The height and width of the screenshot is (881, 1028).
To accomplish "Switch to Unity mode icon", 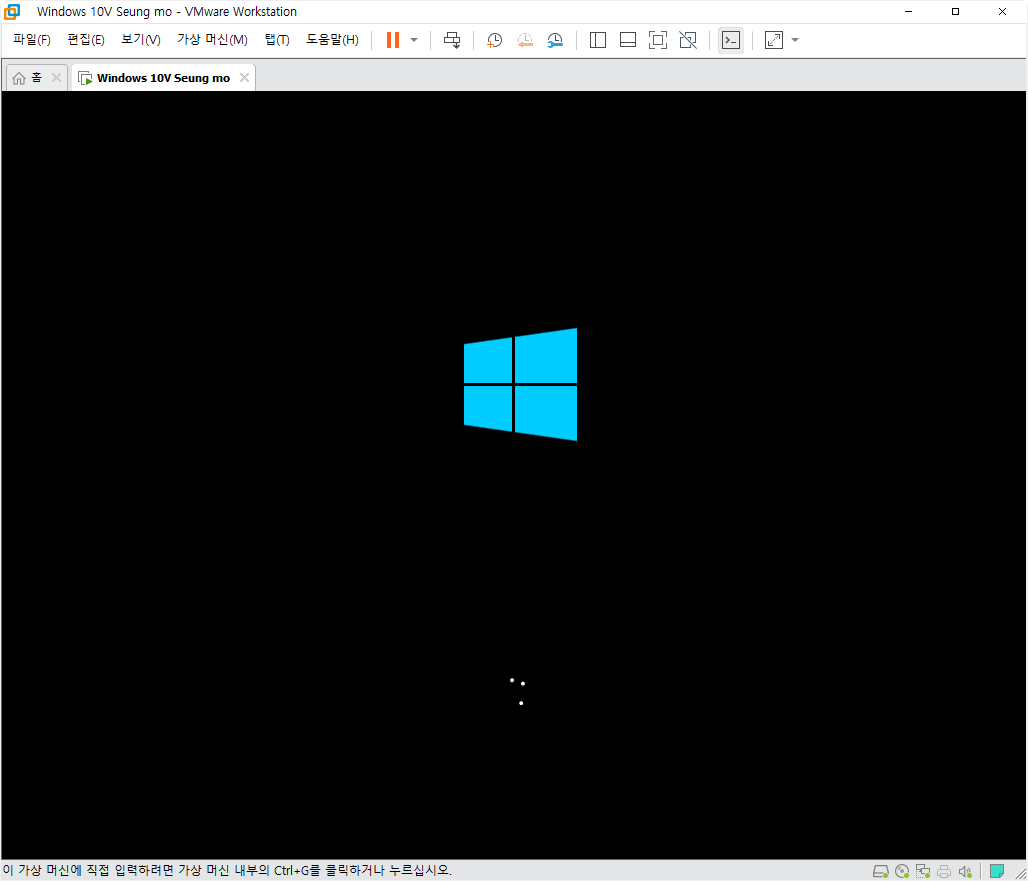I will (x=688, y=40).
